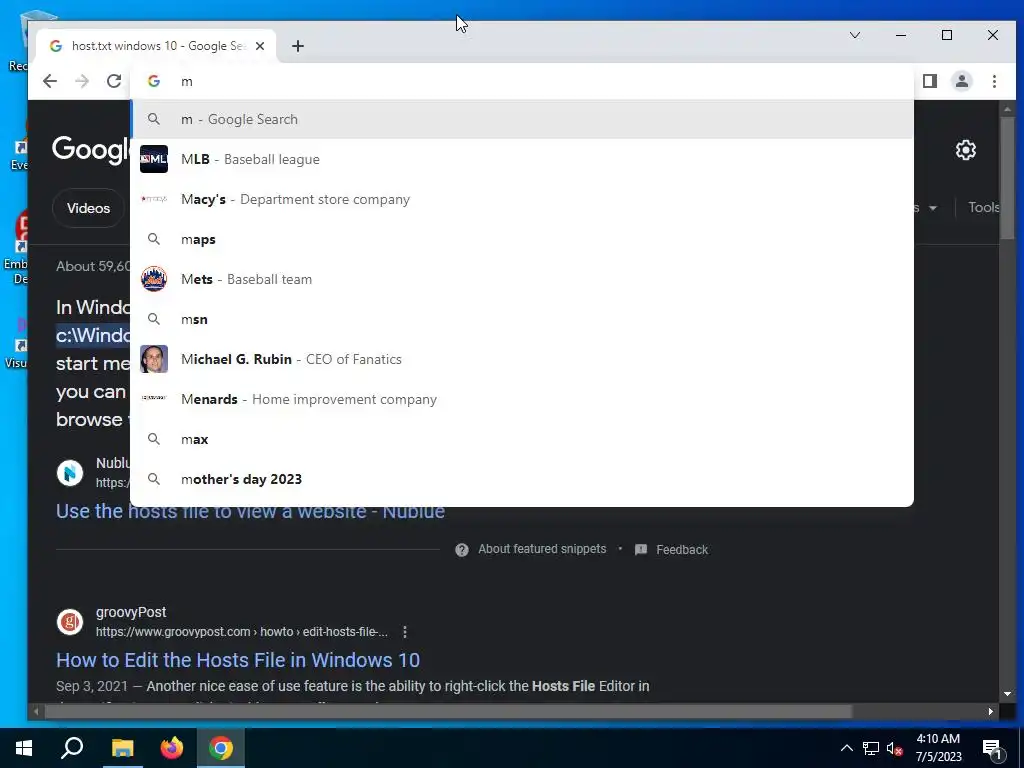
Task: Choose the MLB Baseball league suggestion
Action: point(522,159)
